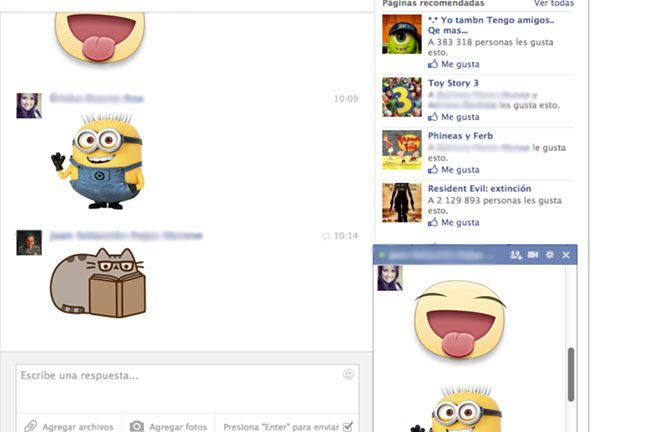Image resolution: width=660 pixels, height=432 pixels.
Task: Open Toy Story 3 page link
Action: pos(453,83)
